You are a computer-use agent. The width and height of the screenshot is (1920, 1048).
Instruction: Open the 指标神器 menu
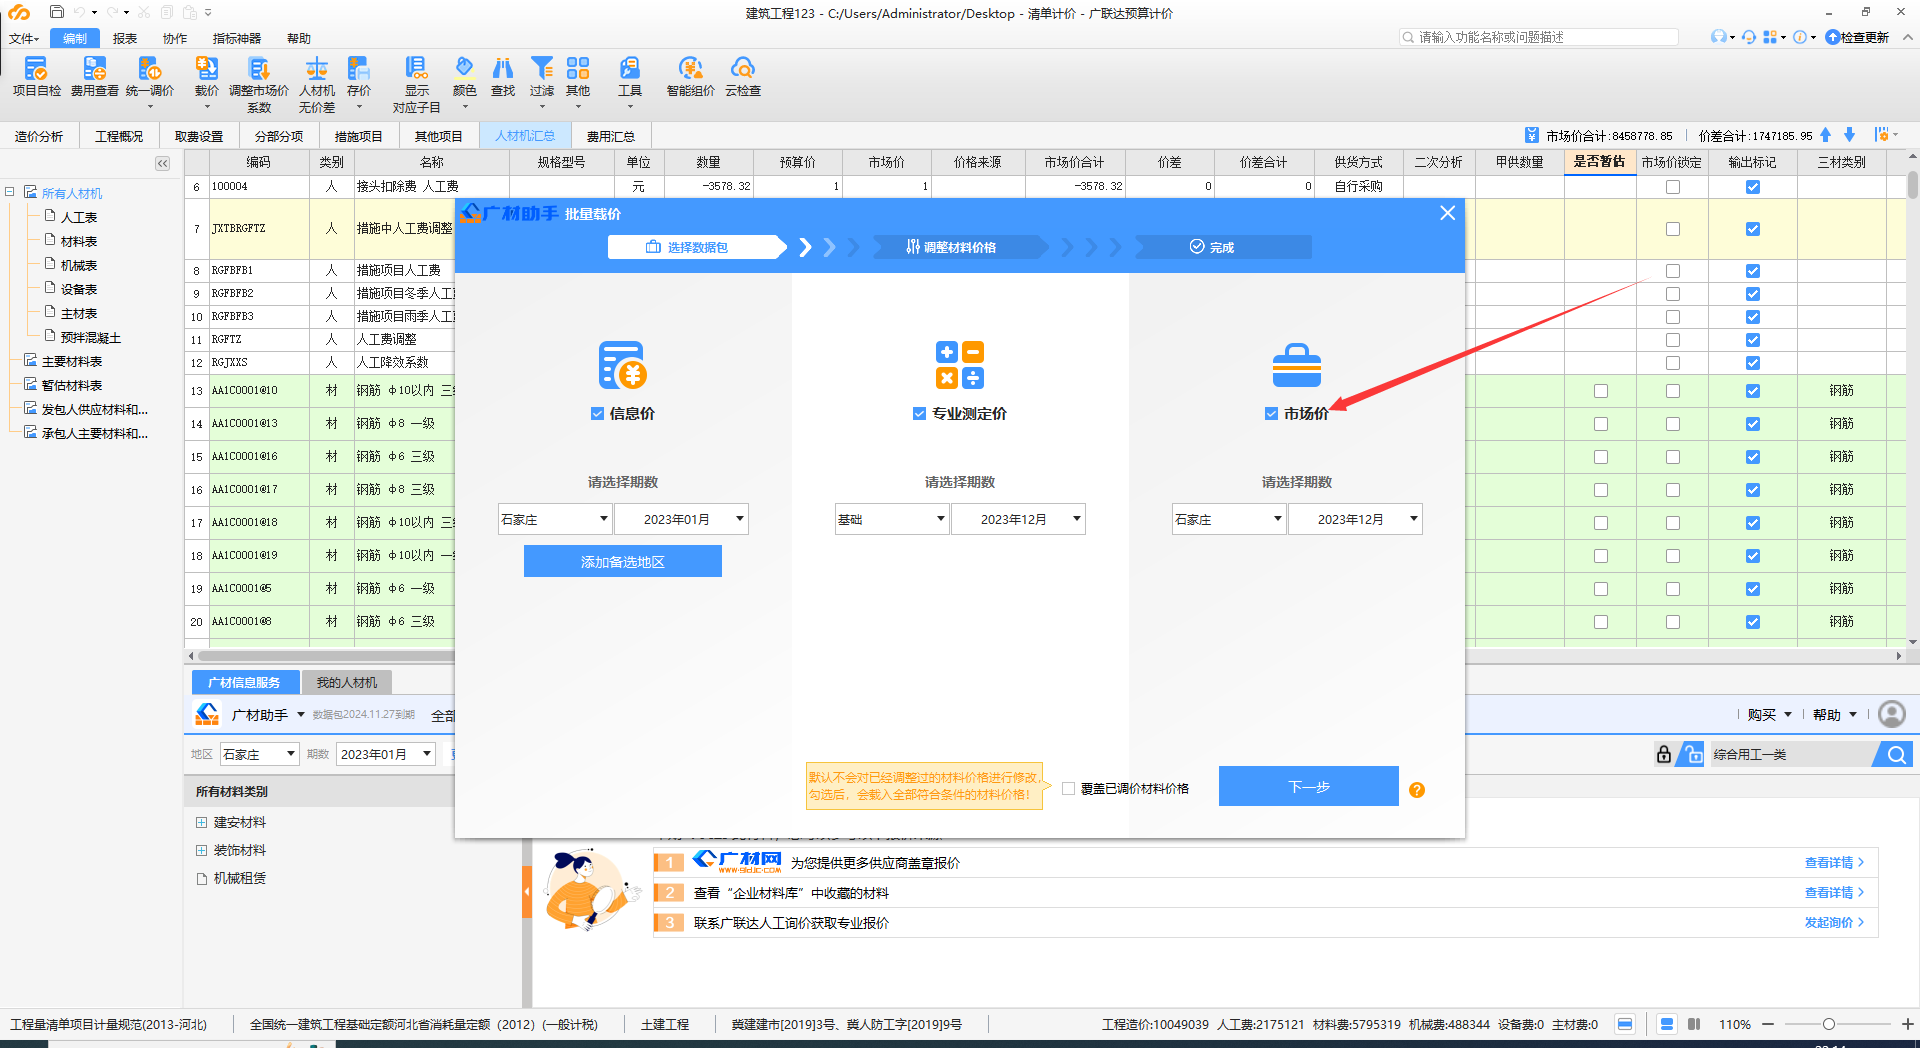coord(237,38)
